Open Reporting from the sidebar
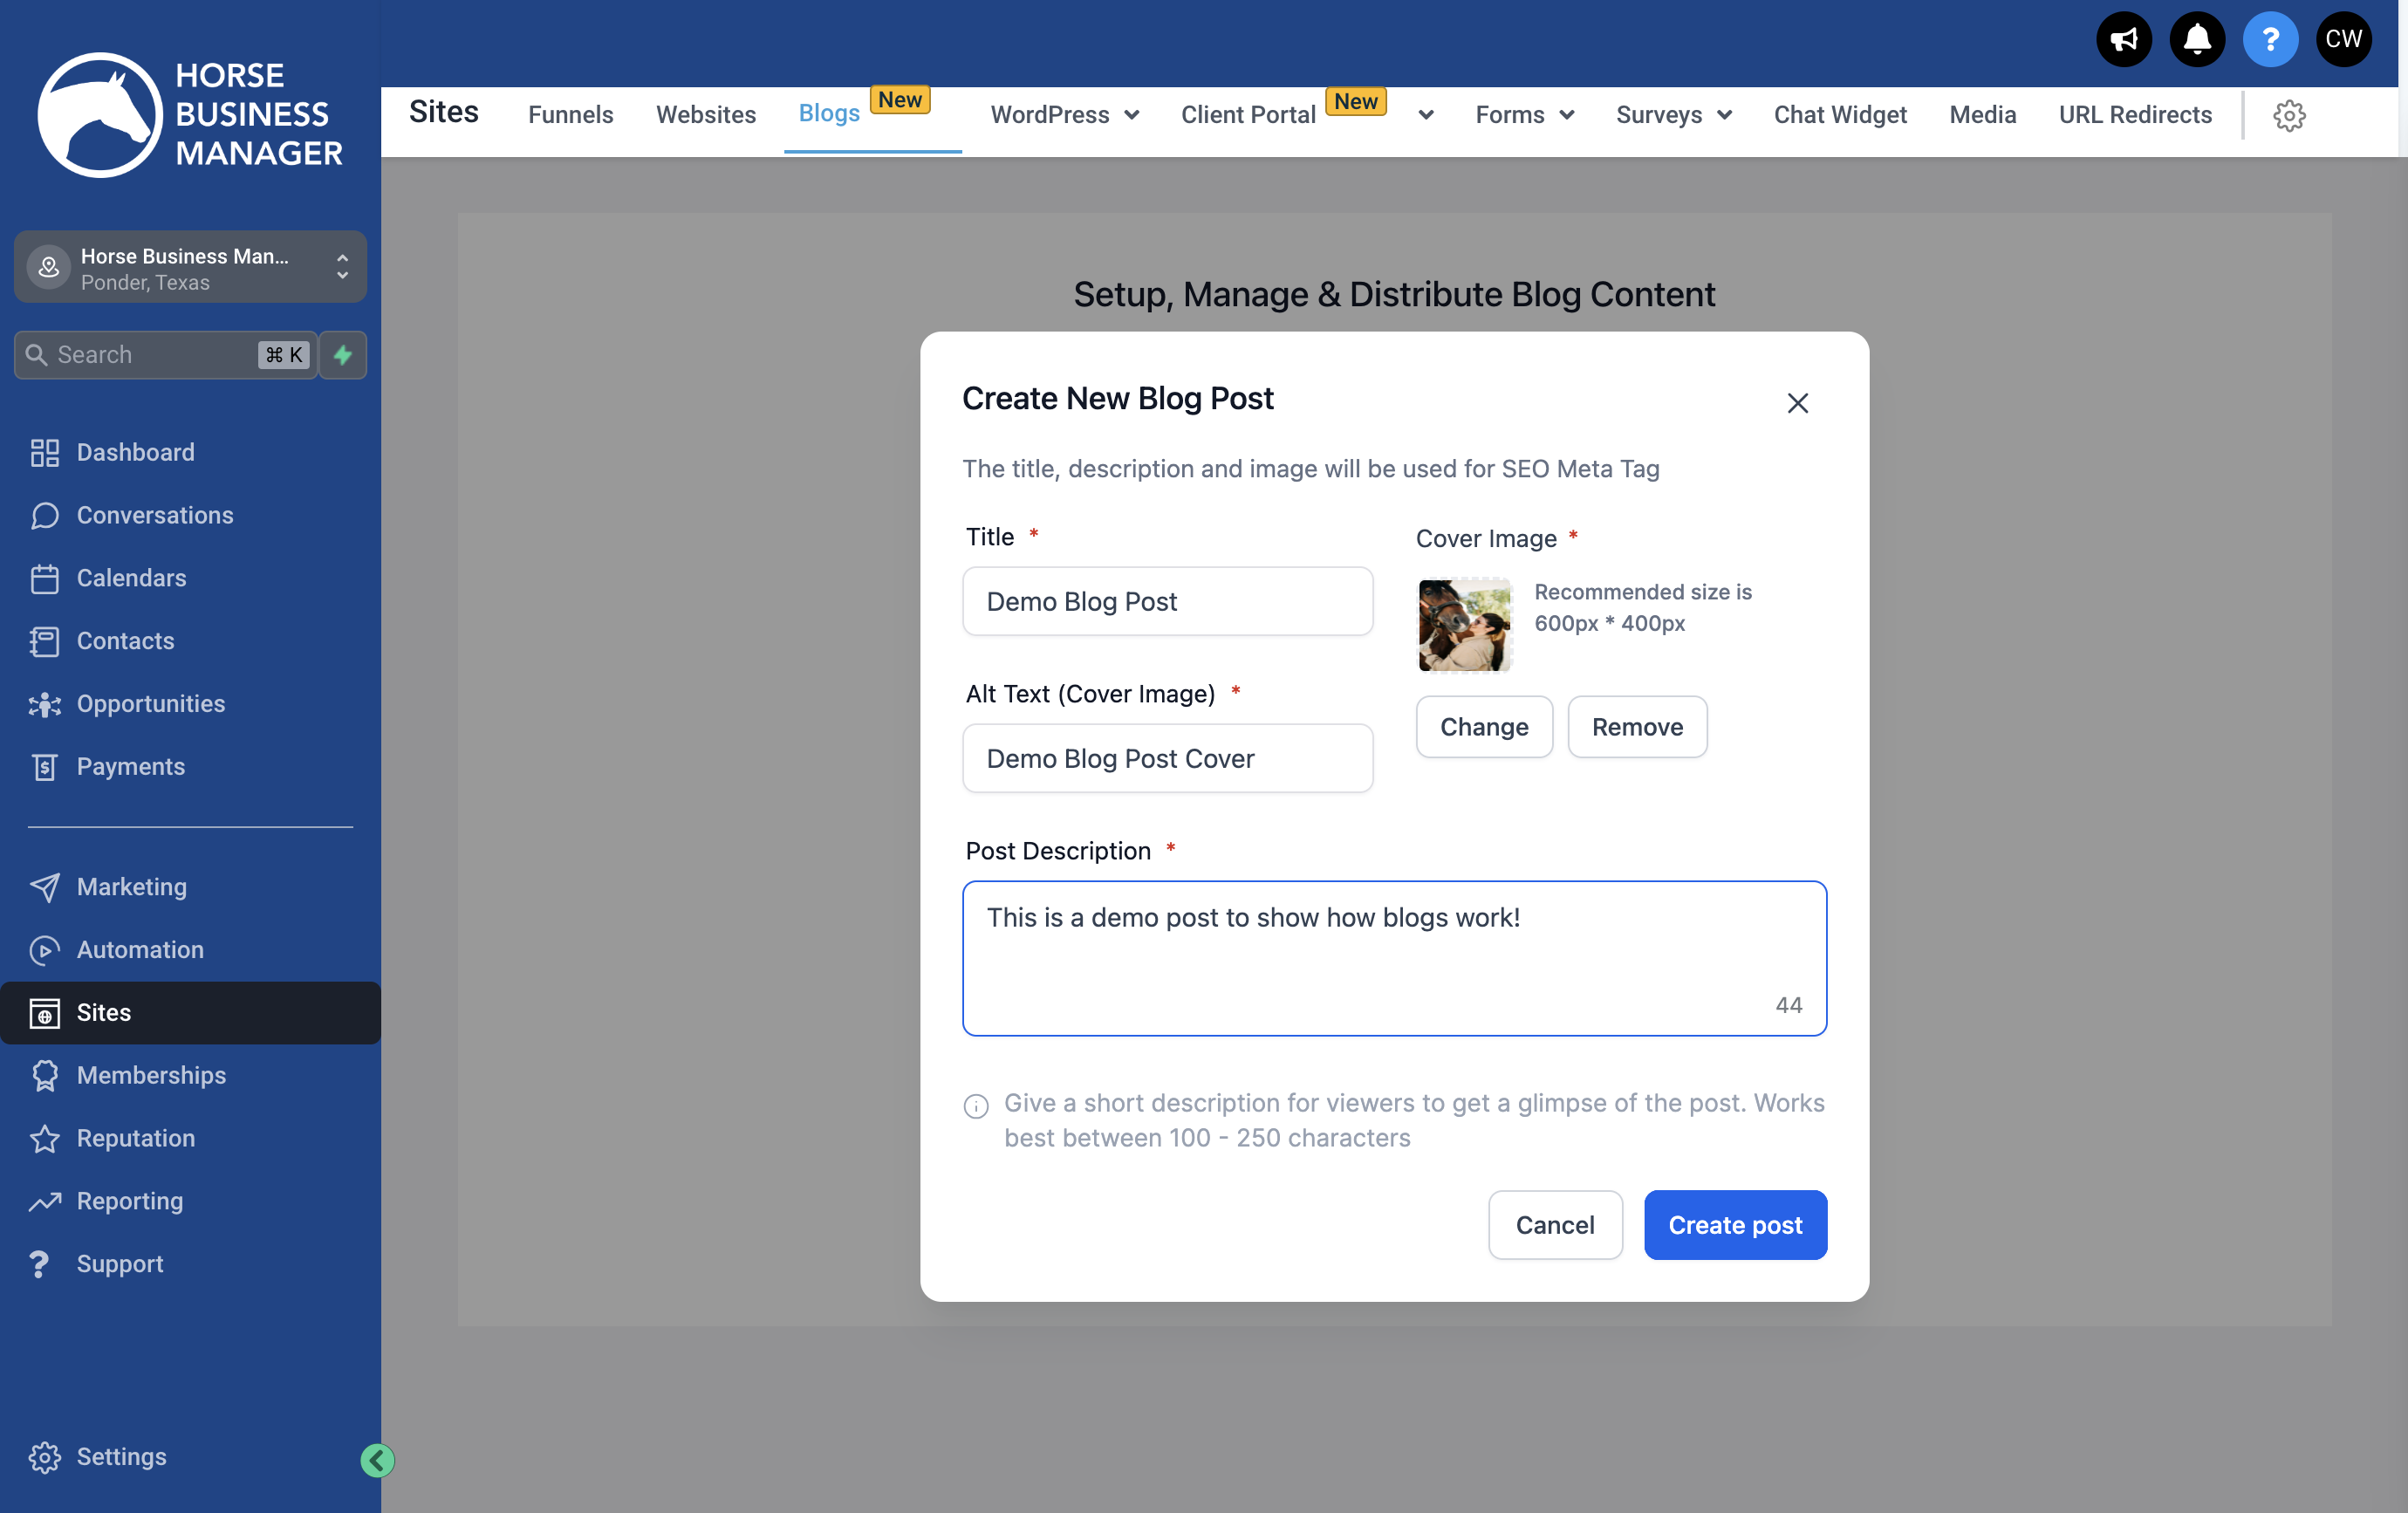Screen dimensions: 2408x1513 [x=130, y=1201]
